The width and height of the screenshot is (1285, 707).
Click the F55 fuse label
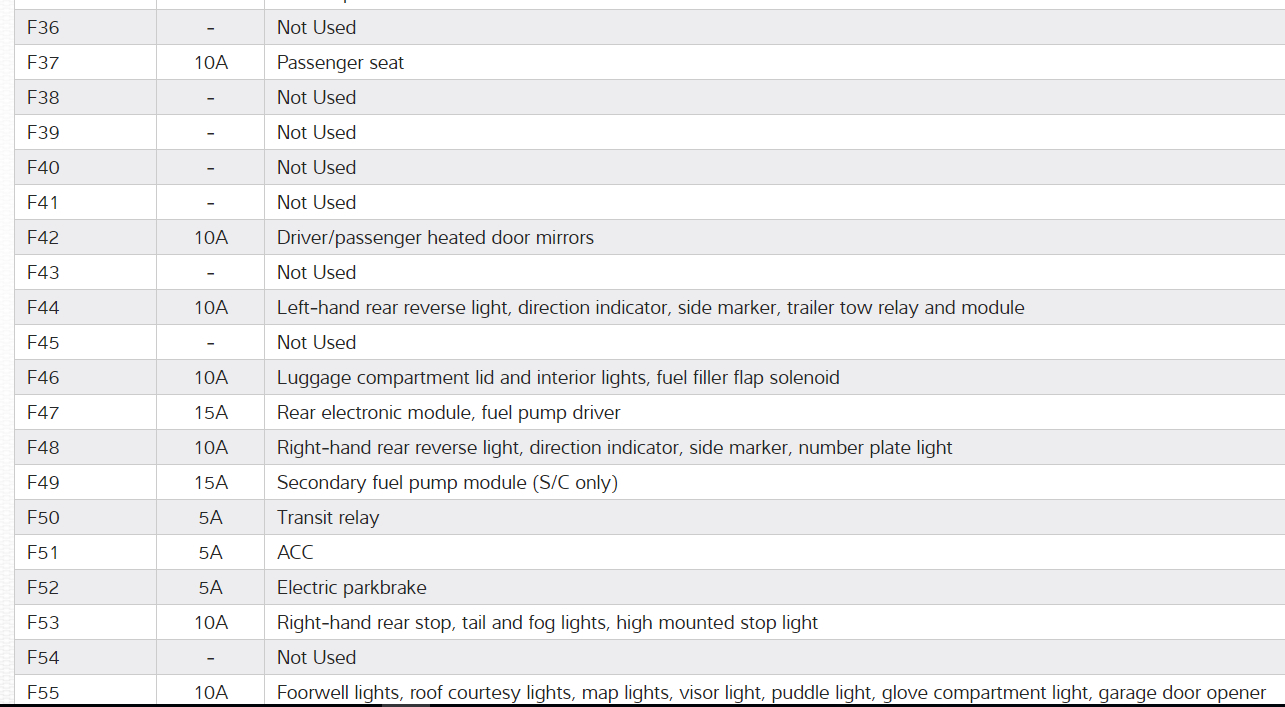(43, 692)
